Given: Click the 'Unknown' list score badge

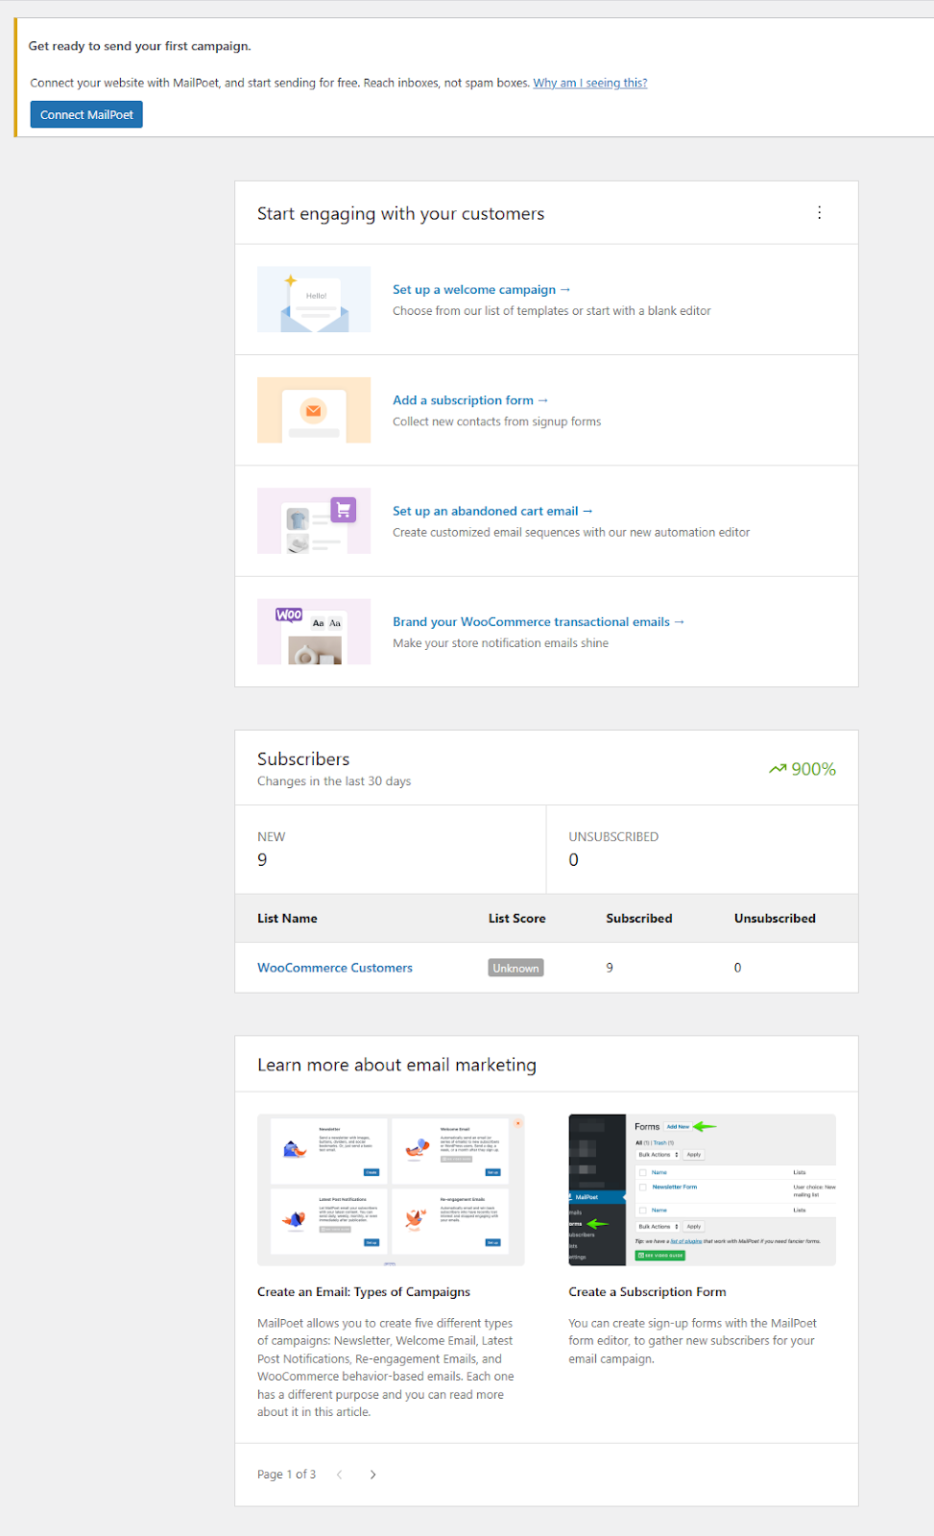Looking at the screenshot, I should point(515,967).
